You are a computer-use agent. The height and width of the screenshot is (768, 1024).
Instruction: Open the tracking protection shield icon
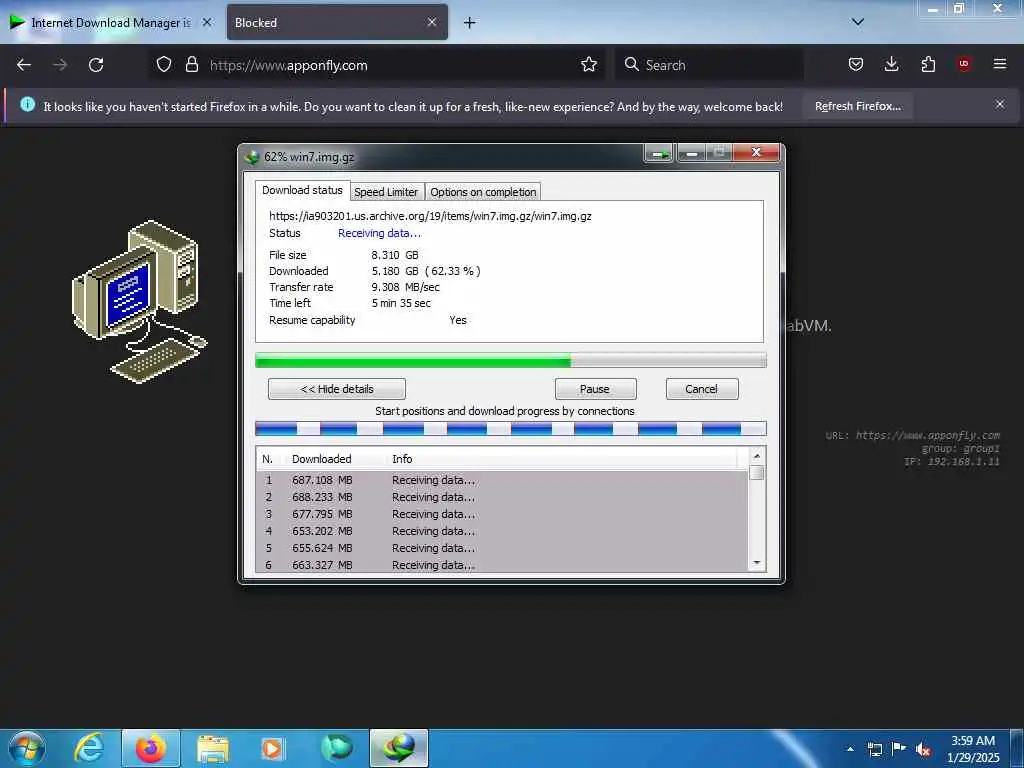coord(164,65)
